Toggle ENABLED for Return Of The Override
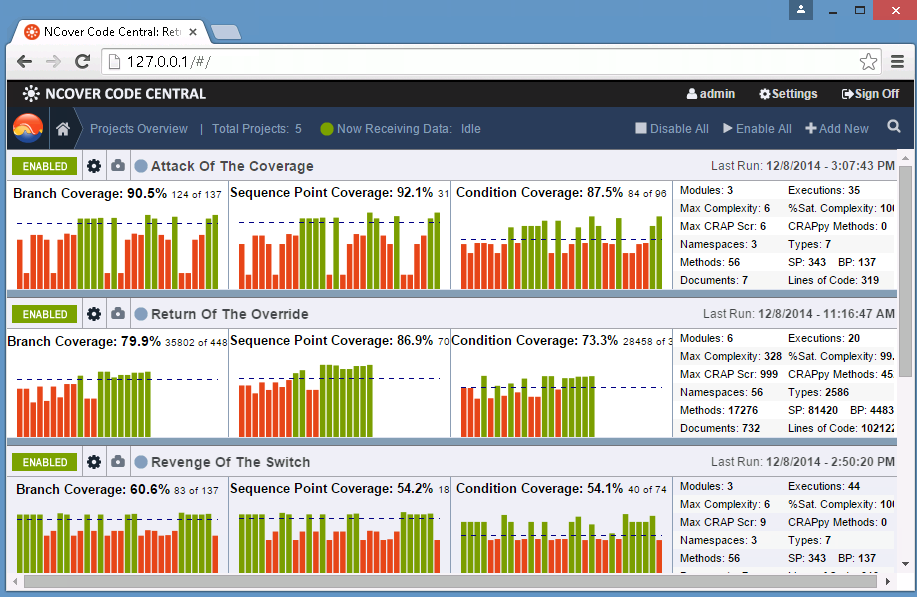The height and width of the screenshot is (597, 917). (44, 314)
